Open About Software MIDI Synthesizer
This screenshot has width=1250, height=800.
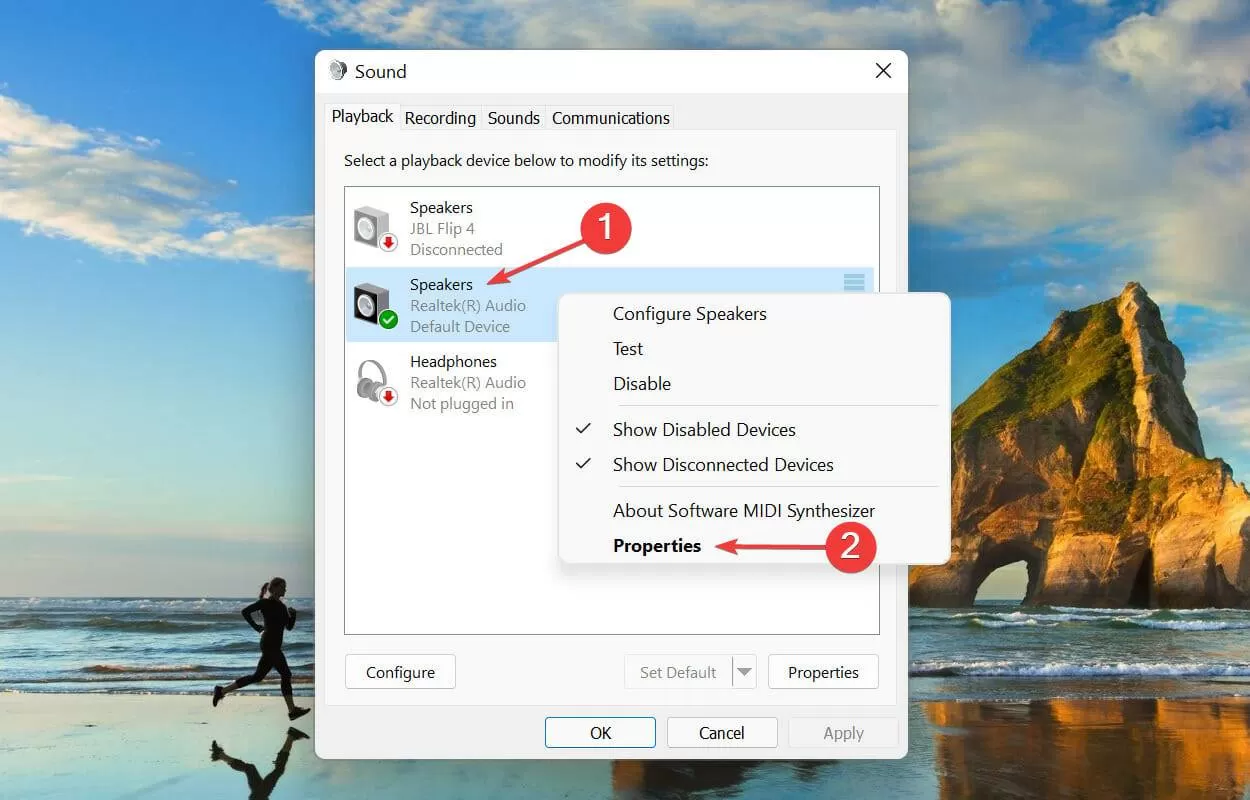pos(744,511)
